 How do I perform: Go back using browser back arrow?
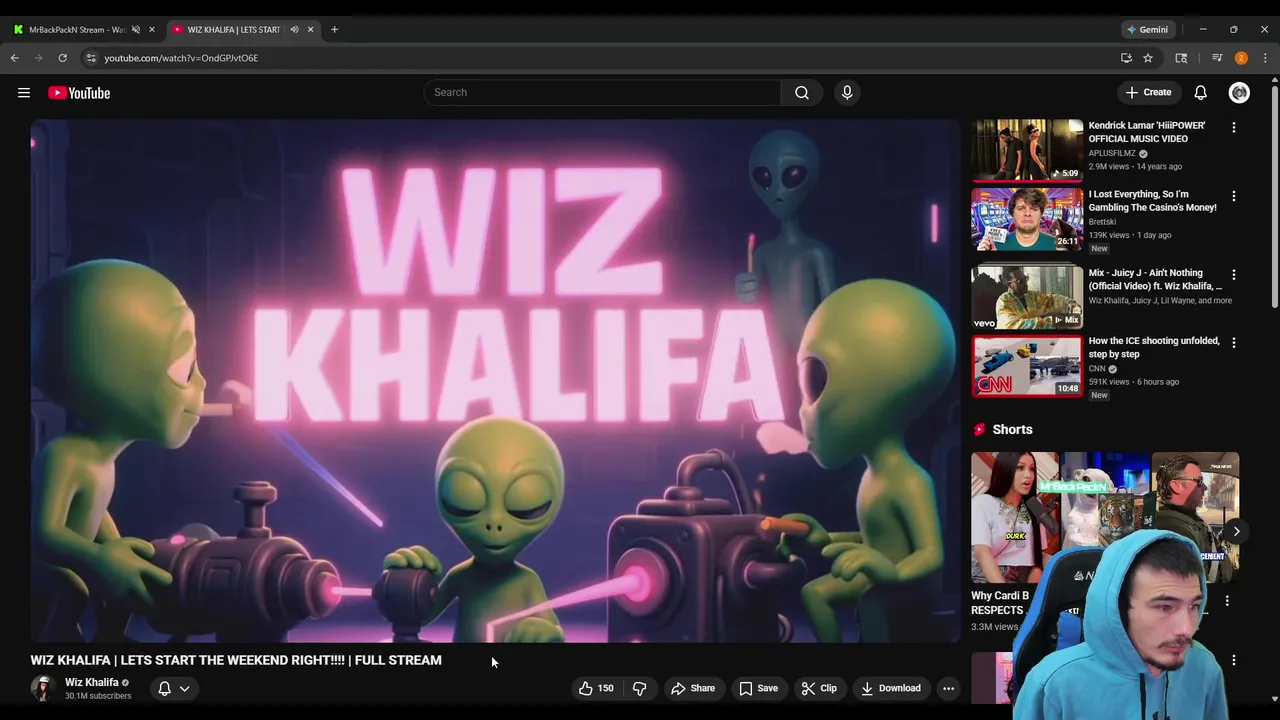coord(15,58)
